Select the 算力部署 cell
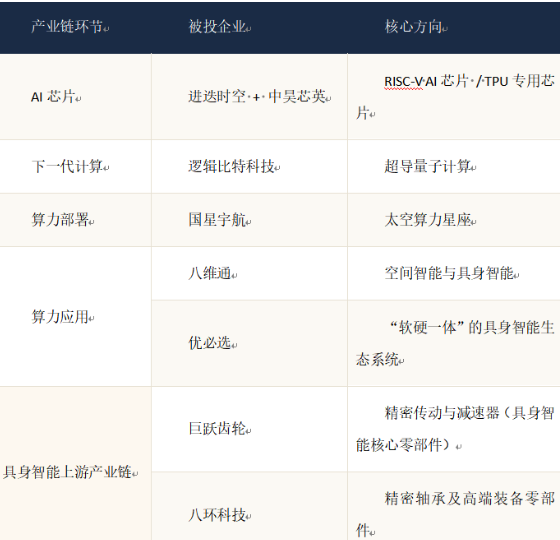The height and width of the screenshot is (540, 560). pos(75,220)
